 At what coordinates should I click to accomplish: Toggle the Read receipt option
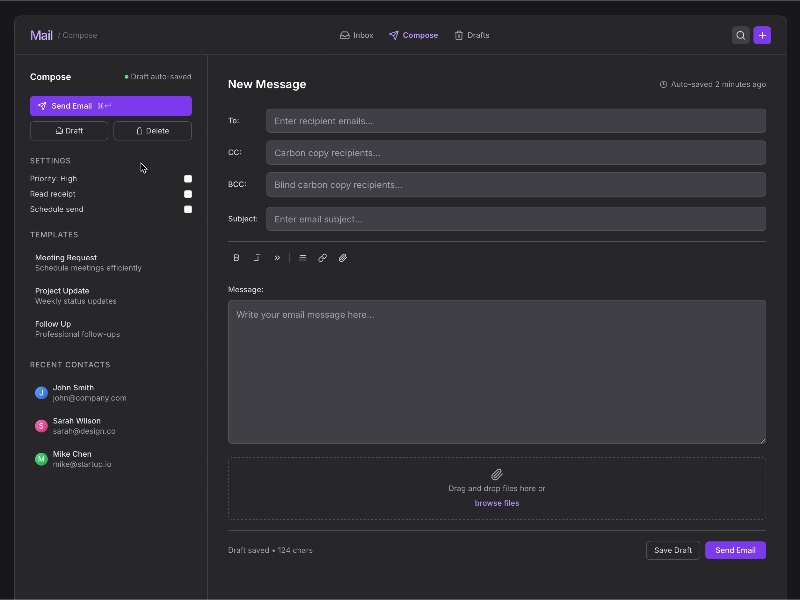[187, 193]
